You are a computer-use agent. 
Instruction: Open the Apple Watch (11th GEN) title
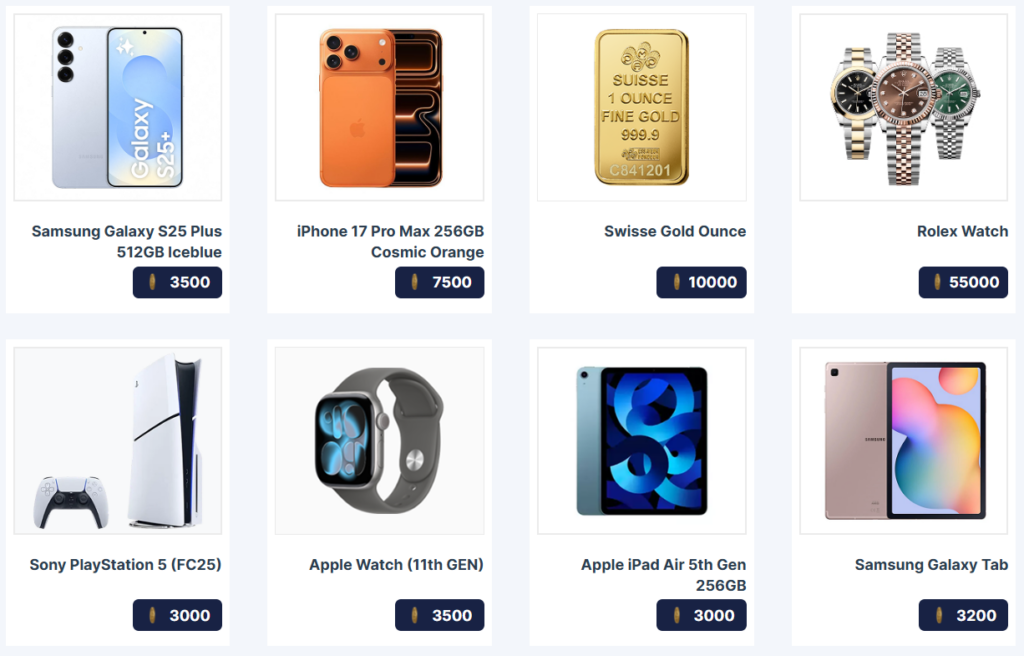[396, 565]
